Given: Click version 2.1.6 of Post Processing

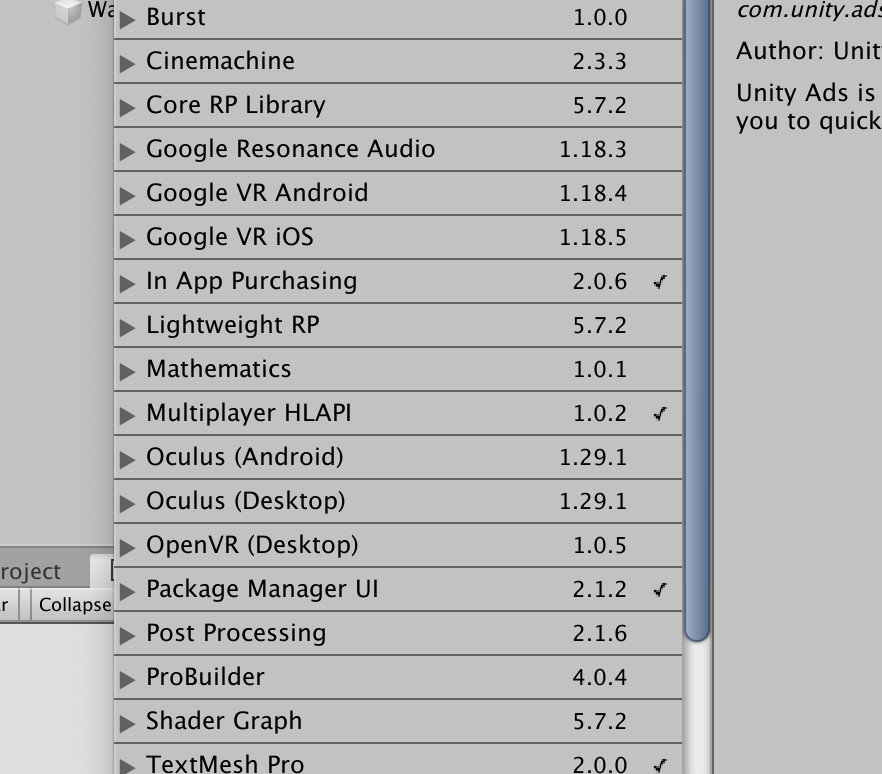Looking at the screenshot, I should [600, 633].
